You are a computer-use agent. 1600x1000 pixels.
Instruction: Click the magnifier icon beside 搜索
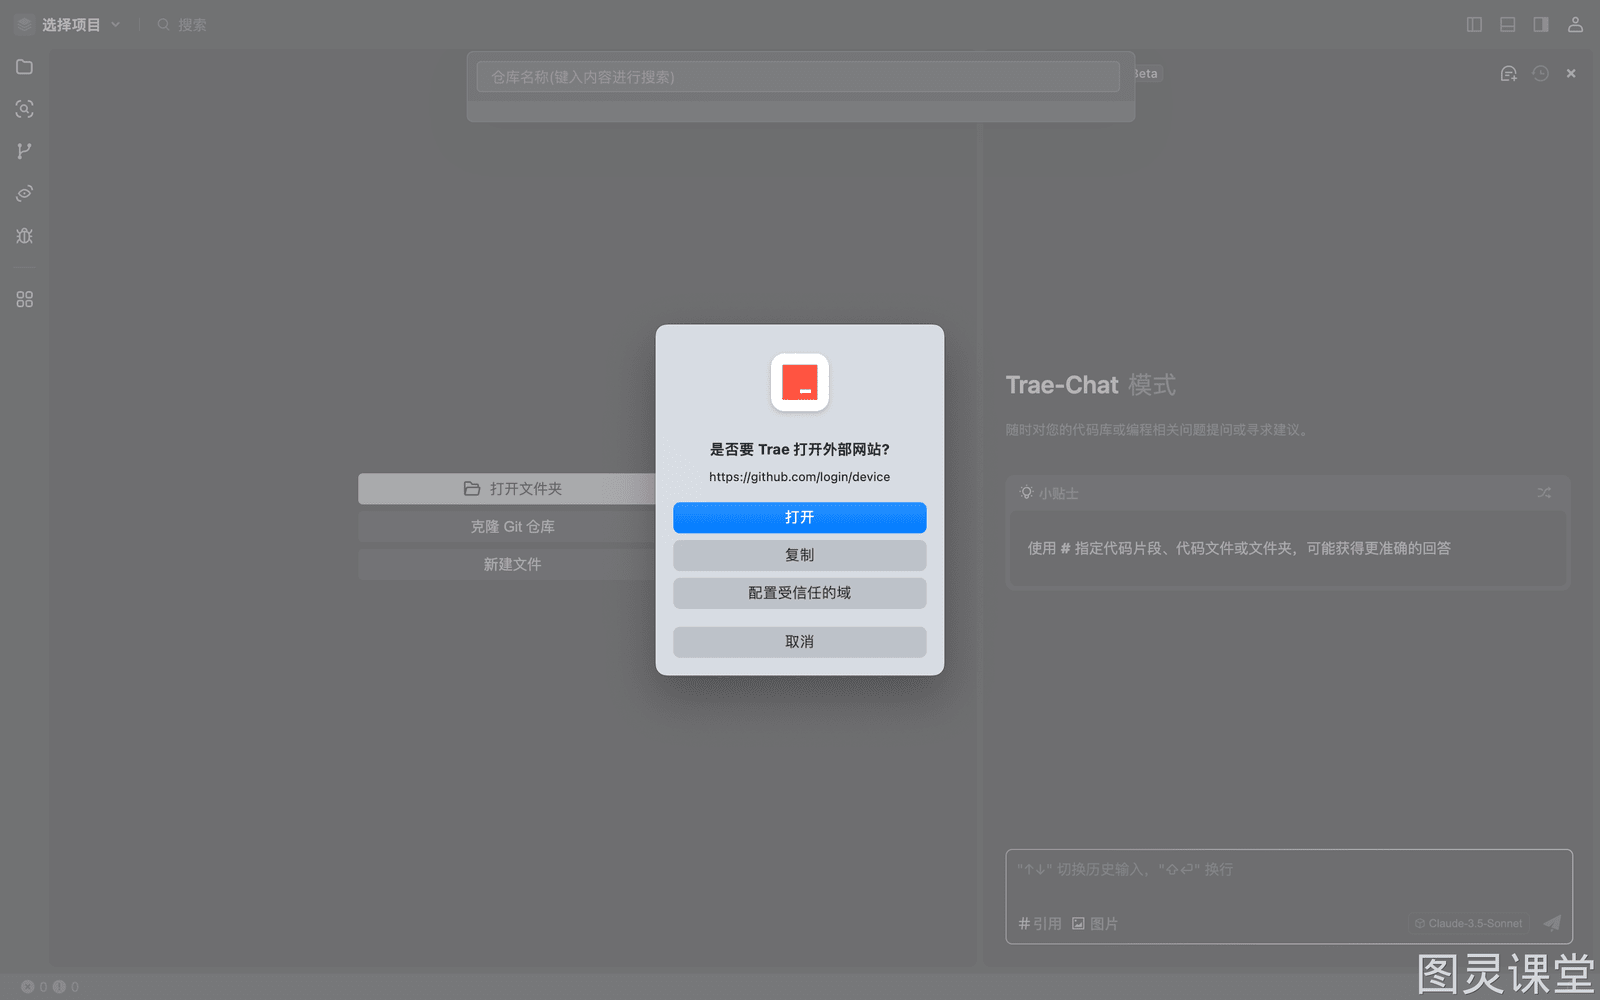[163, 24]
